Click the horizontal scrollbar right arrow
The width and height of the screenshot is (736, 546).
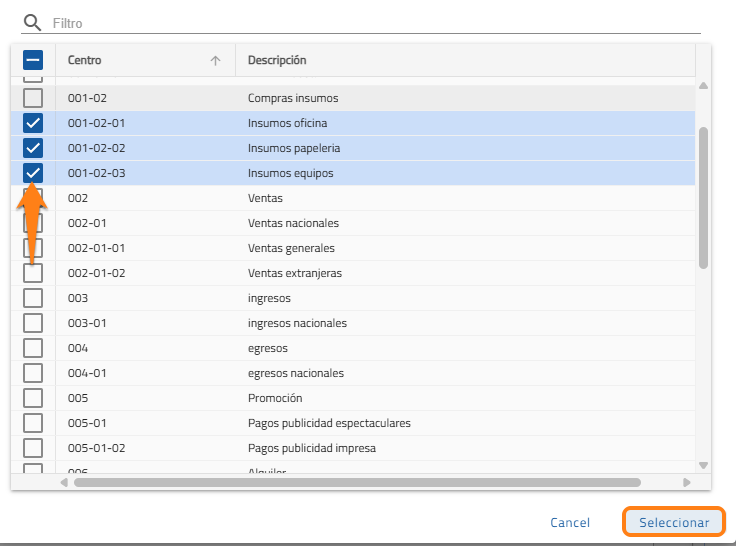click(686, 482)
